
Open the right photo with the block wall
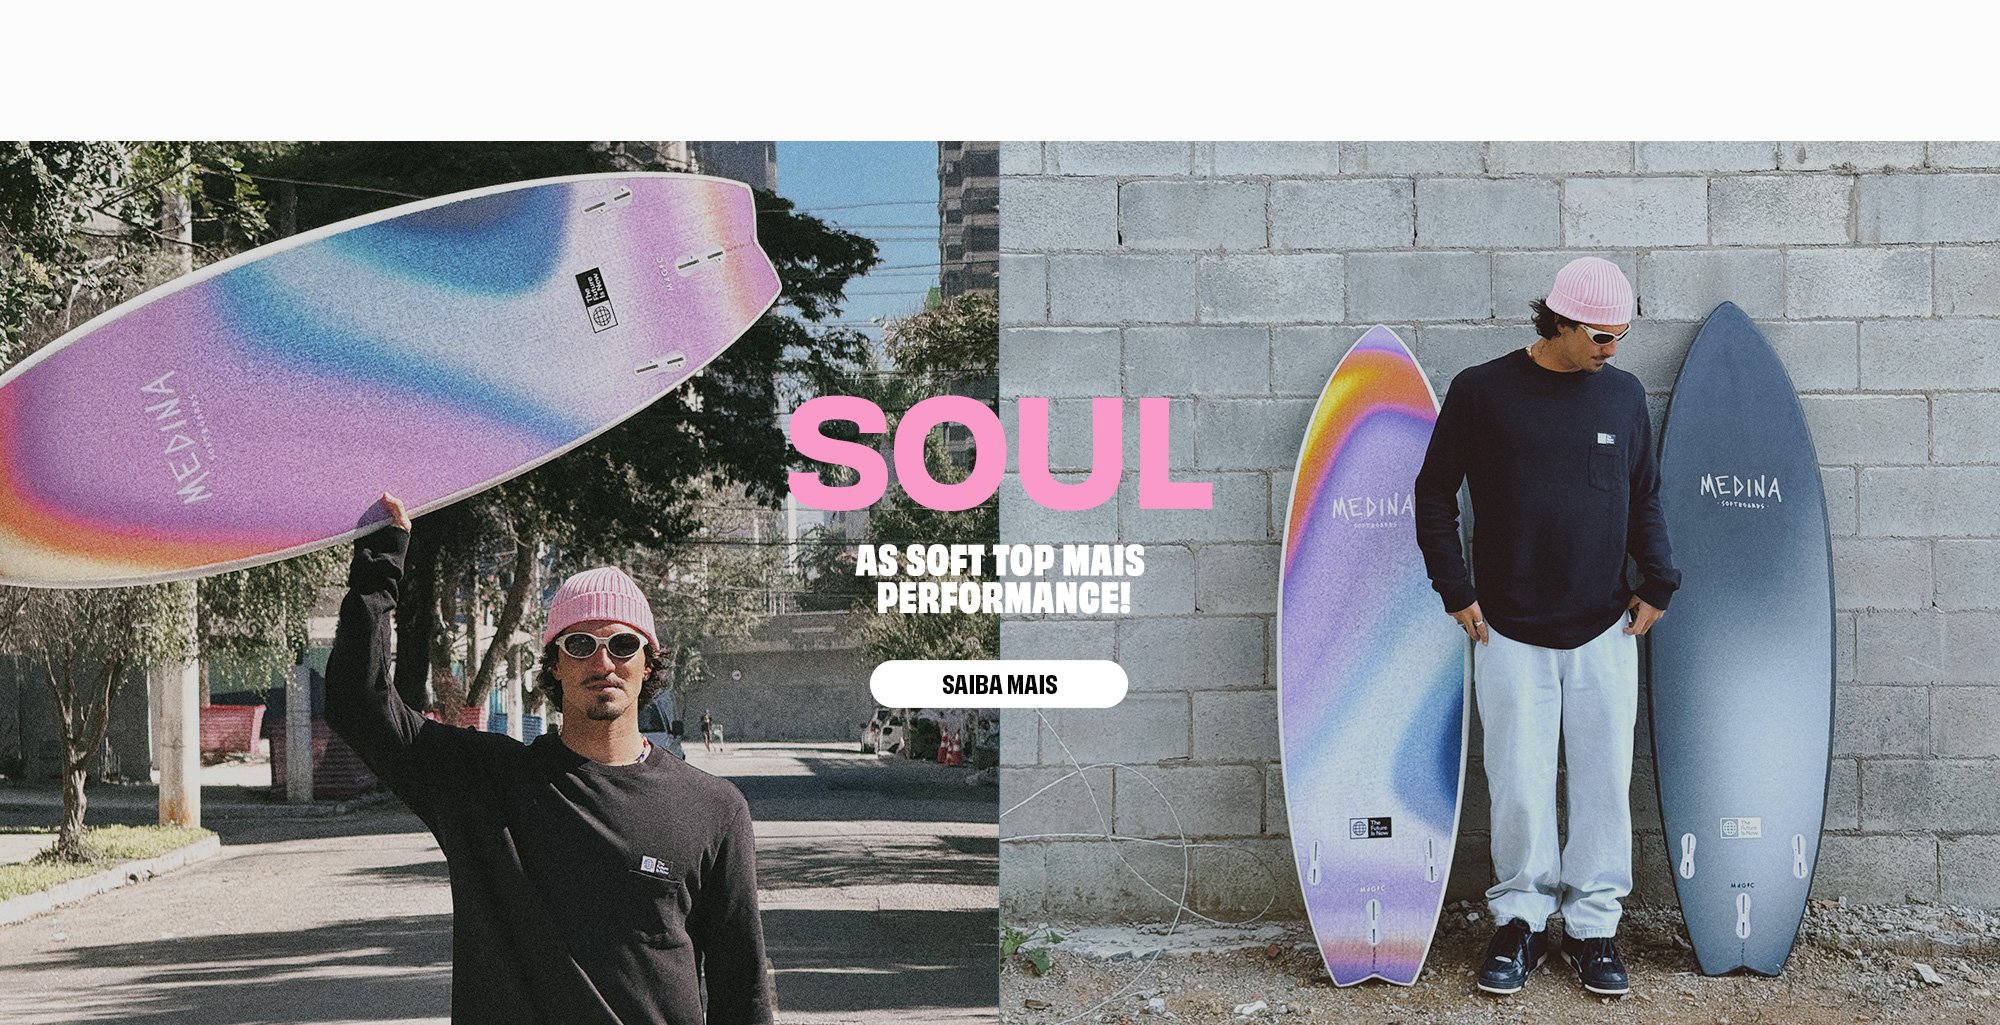[x=1500, y=582]
